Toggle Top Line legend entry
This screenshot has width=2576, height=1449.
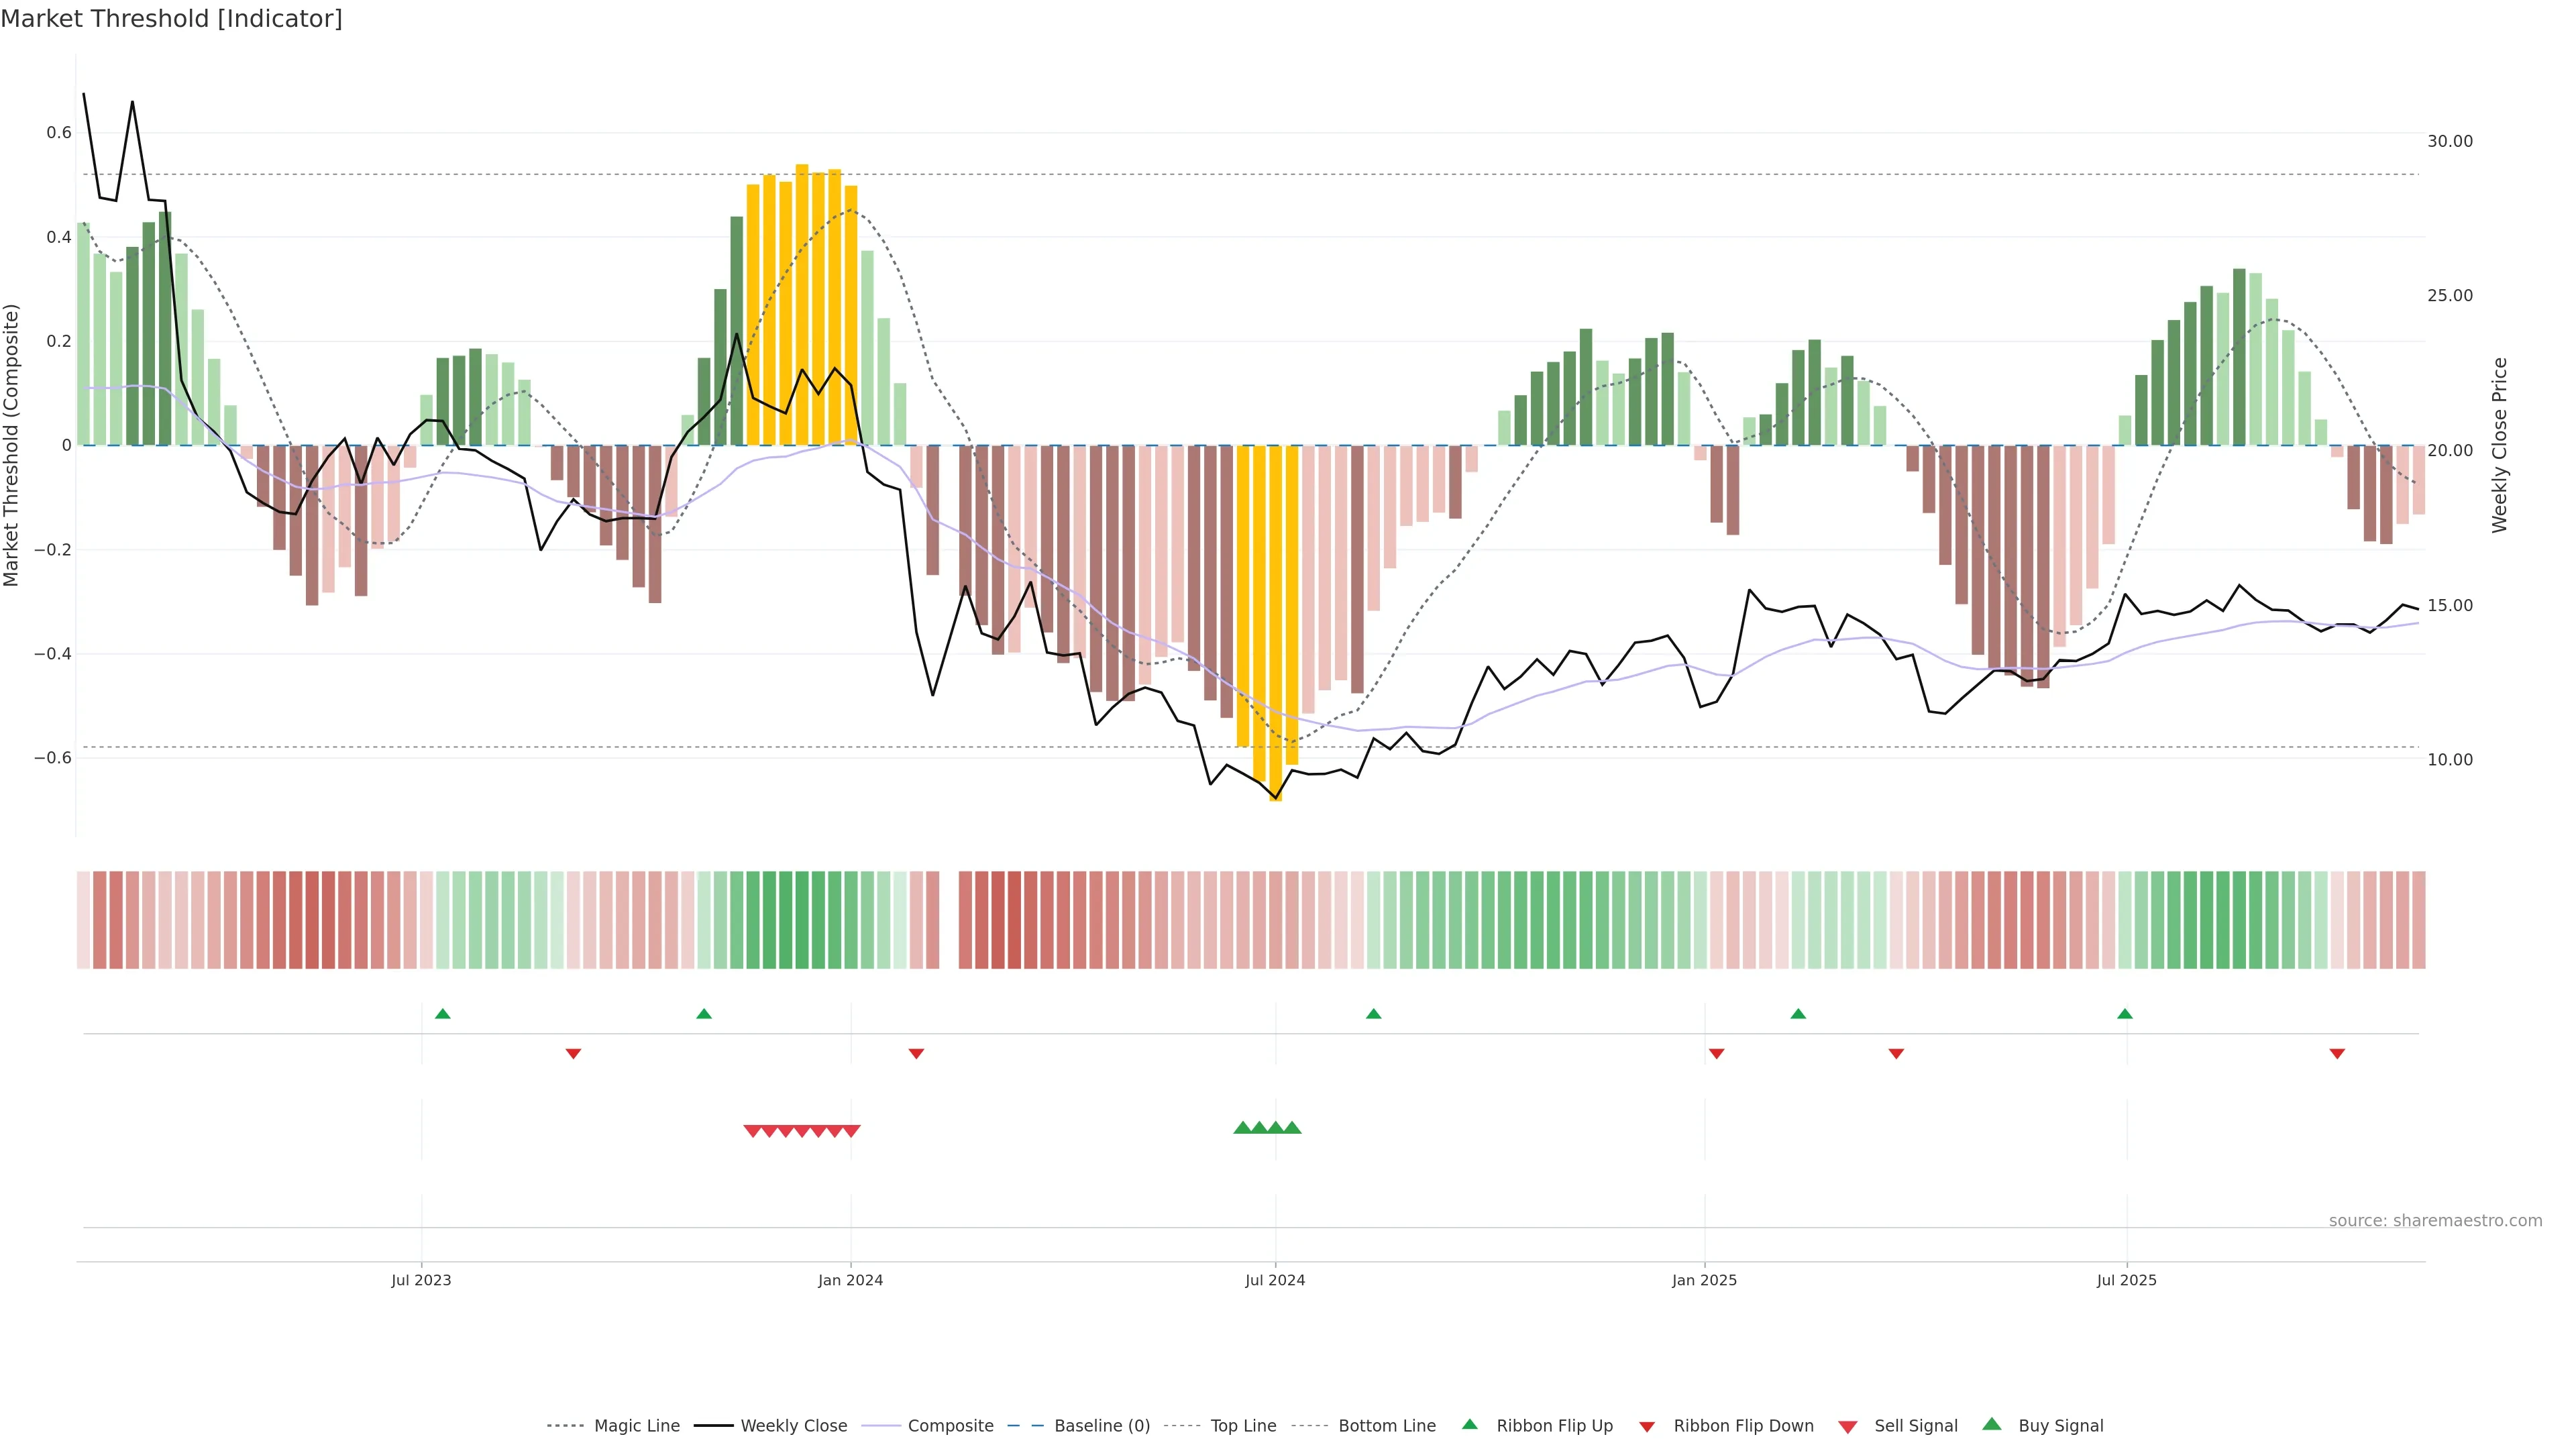pos(1243,1426)
